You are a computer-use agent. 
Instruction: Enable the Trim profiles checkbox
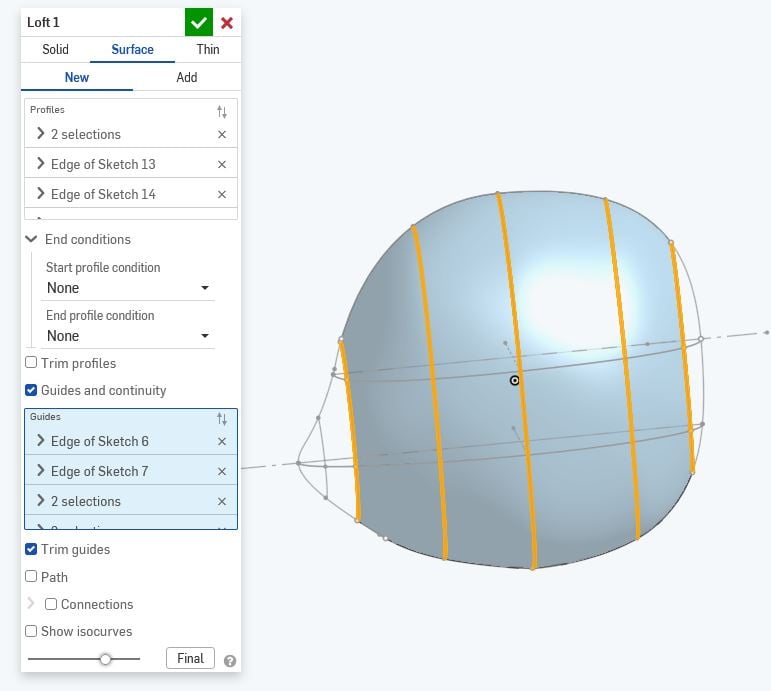click(x=31, y=362)
